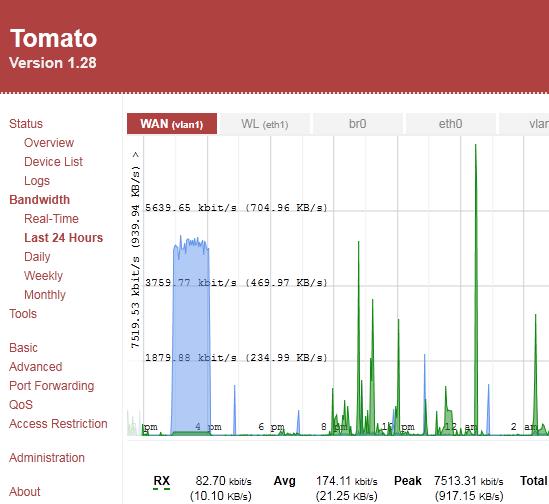Click the 5639.65 kbit/s gridline label

pos(236,208)
